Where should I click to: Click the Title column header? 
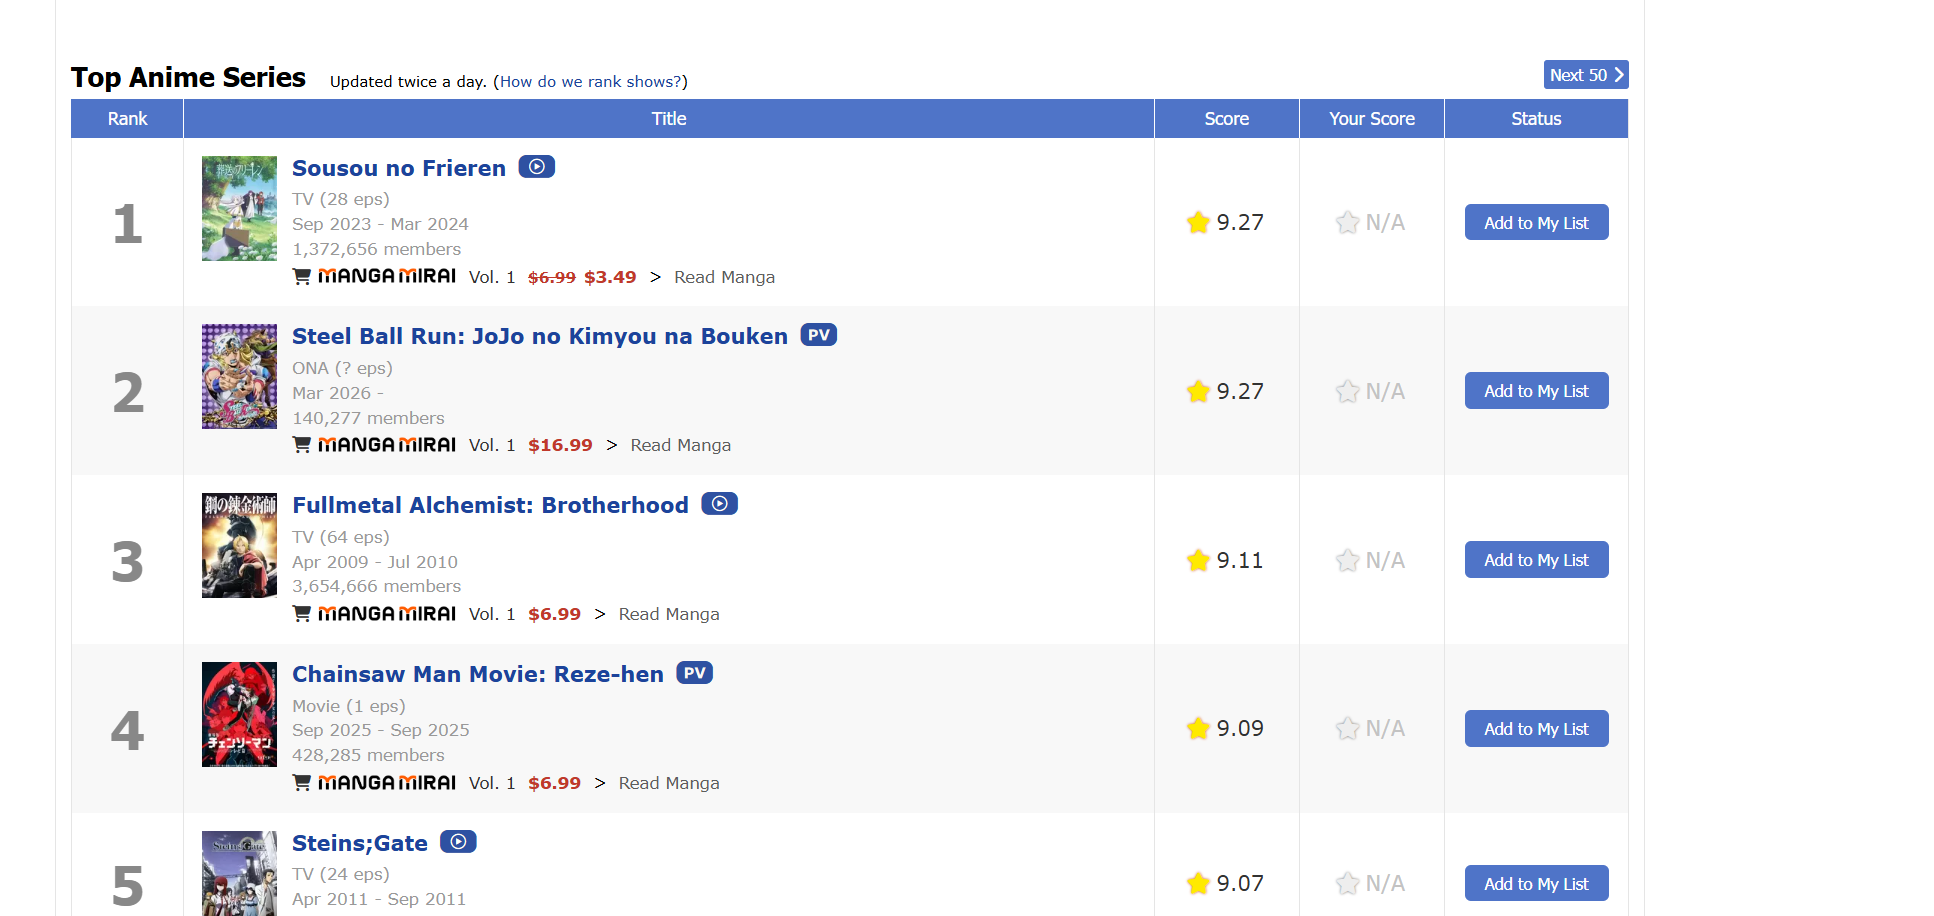pos(669,118)
